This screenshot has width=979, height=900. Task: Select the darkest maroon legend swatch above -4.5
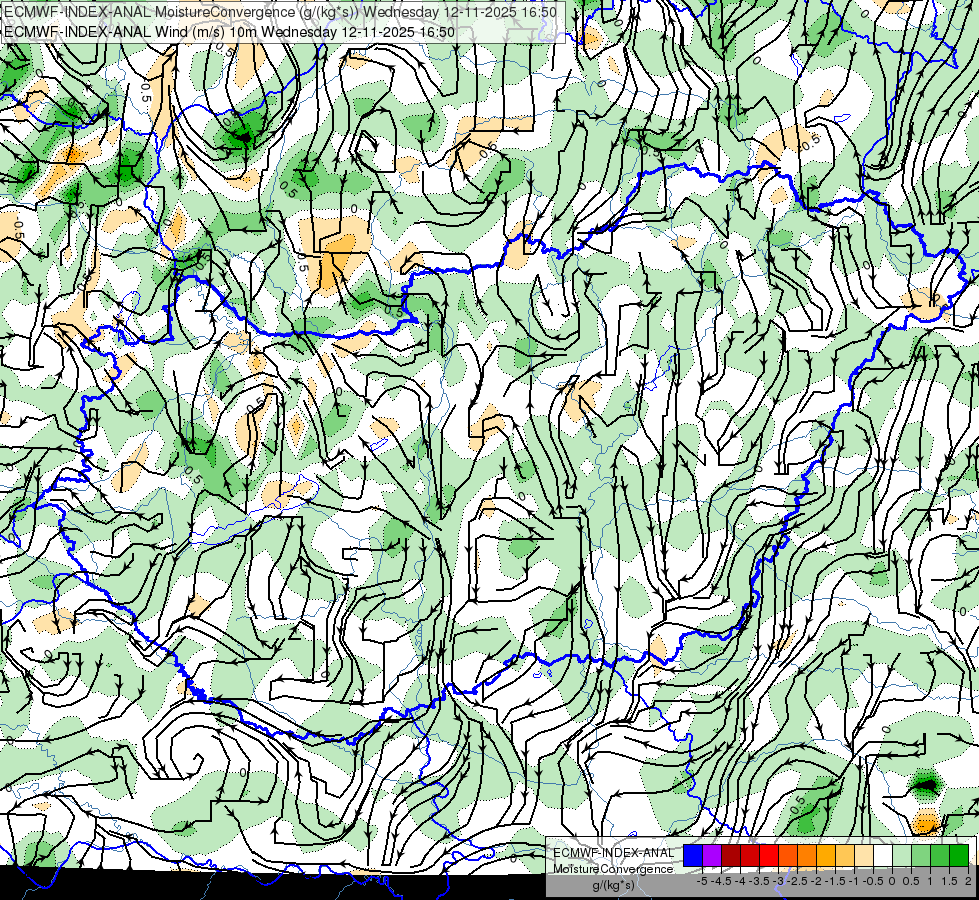tap(731, 856)
